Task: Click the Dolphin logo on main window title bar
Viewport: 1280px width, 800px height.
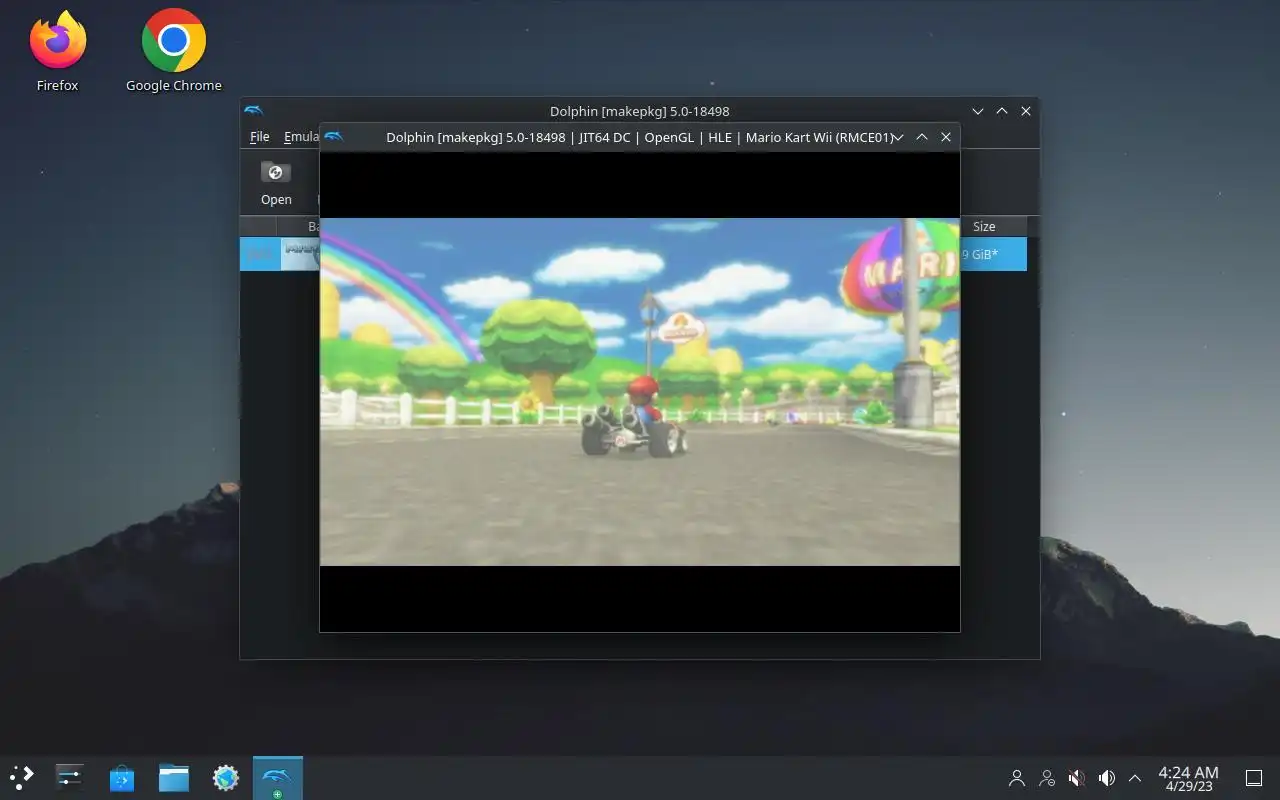Action: point(253,111)
